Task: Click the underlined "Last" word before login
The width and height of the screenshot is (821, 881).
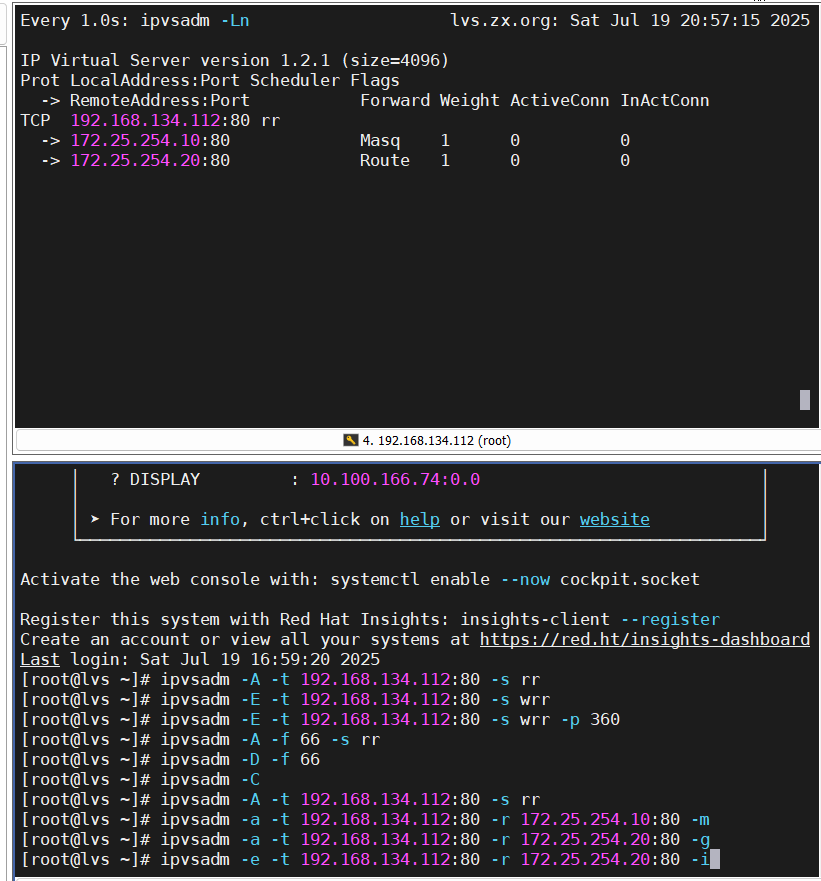Action: (40, 659)
